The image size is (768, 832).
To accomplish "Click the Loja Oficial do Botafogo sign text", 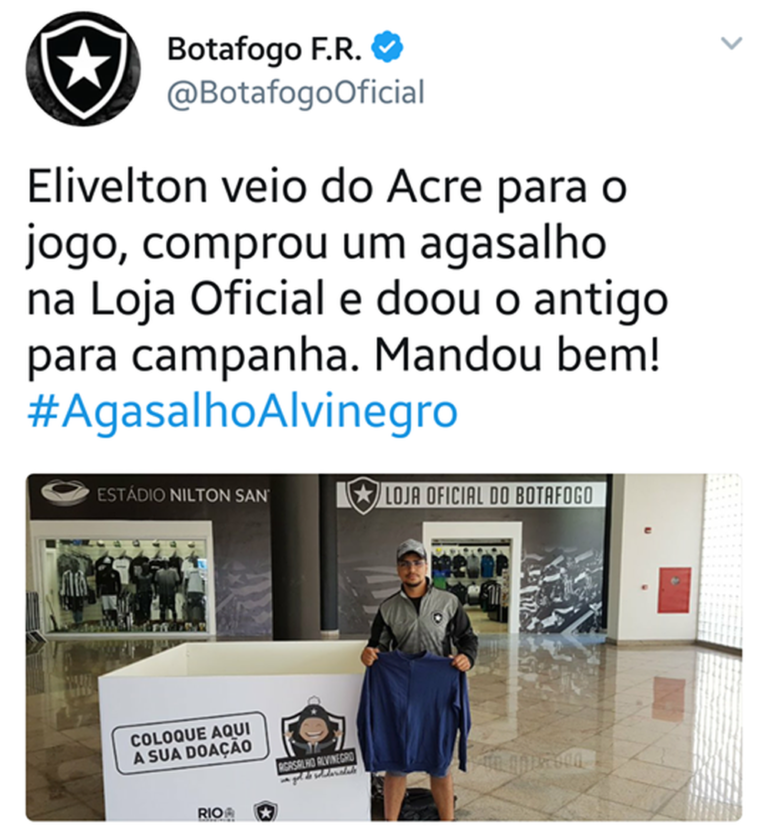I will point(488,496).
